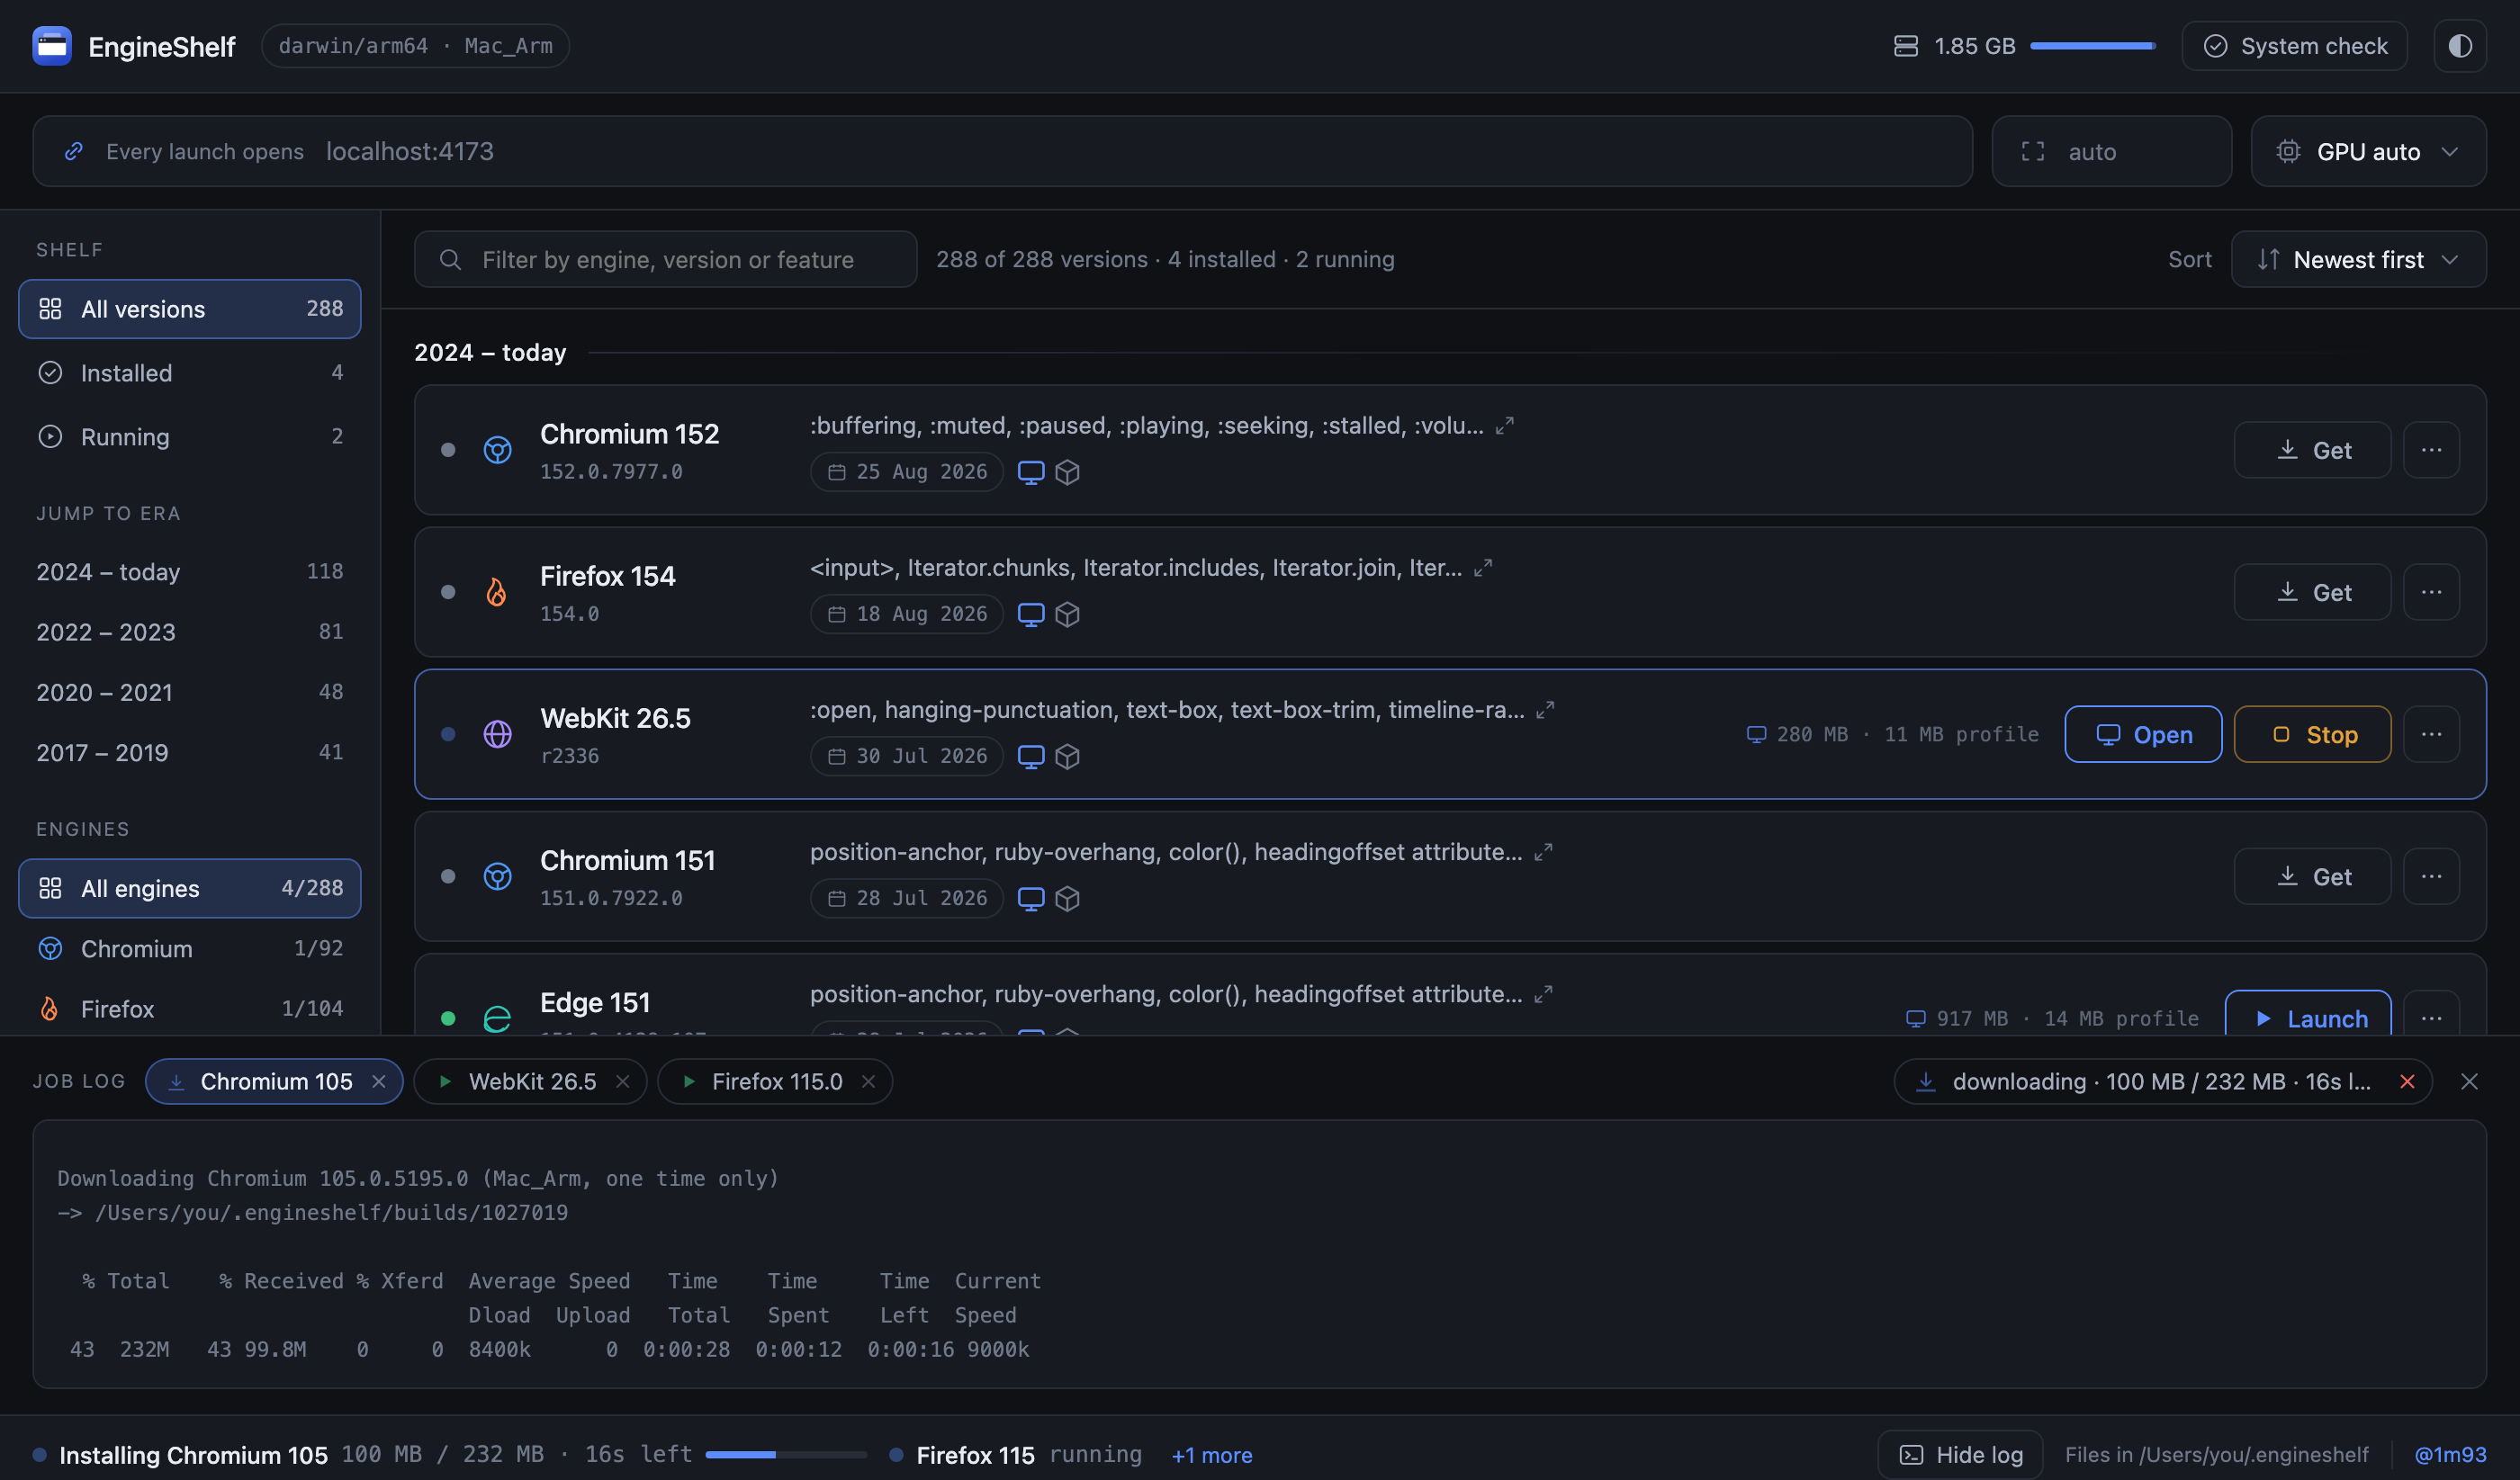Image resolution: width=2520 pixels, height=1480 pixels.
Task: Open more options for WebKit 26.5
Action: [2431, 734]
